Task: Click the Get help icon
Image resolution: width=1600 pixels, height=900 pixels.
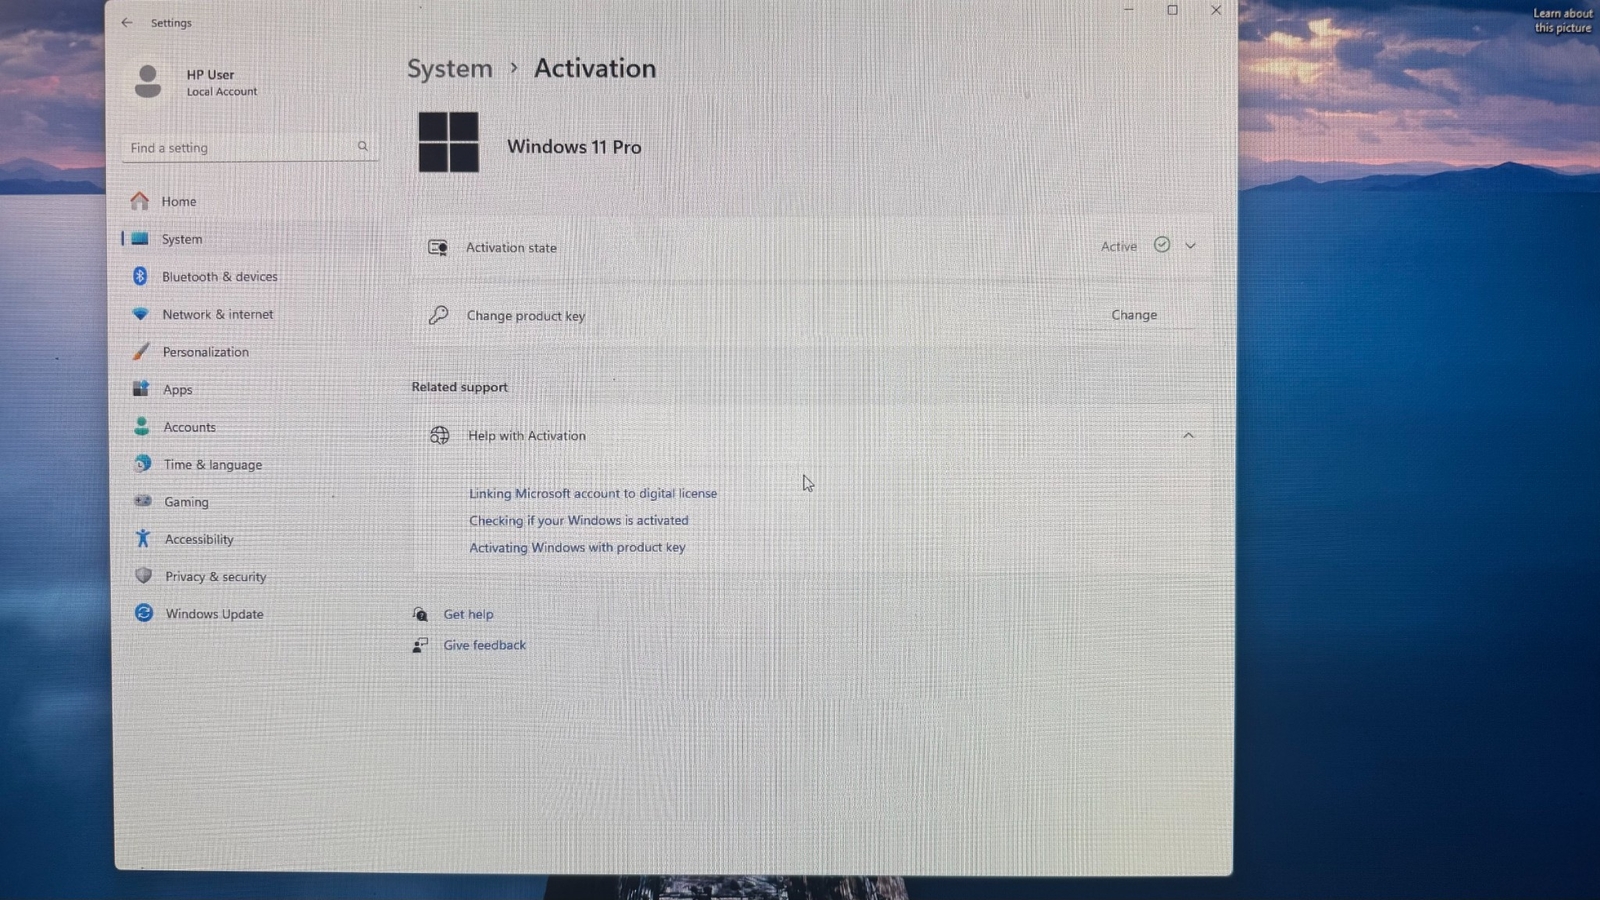Action: click(420, 614)
